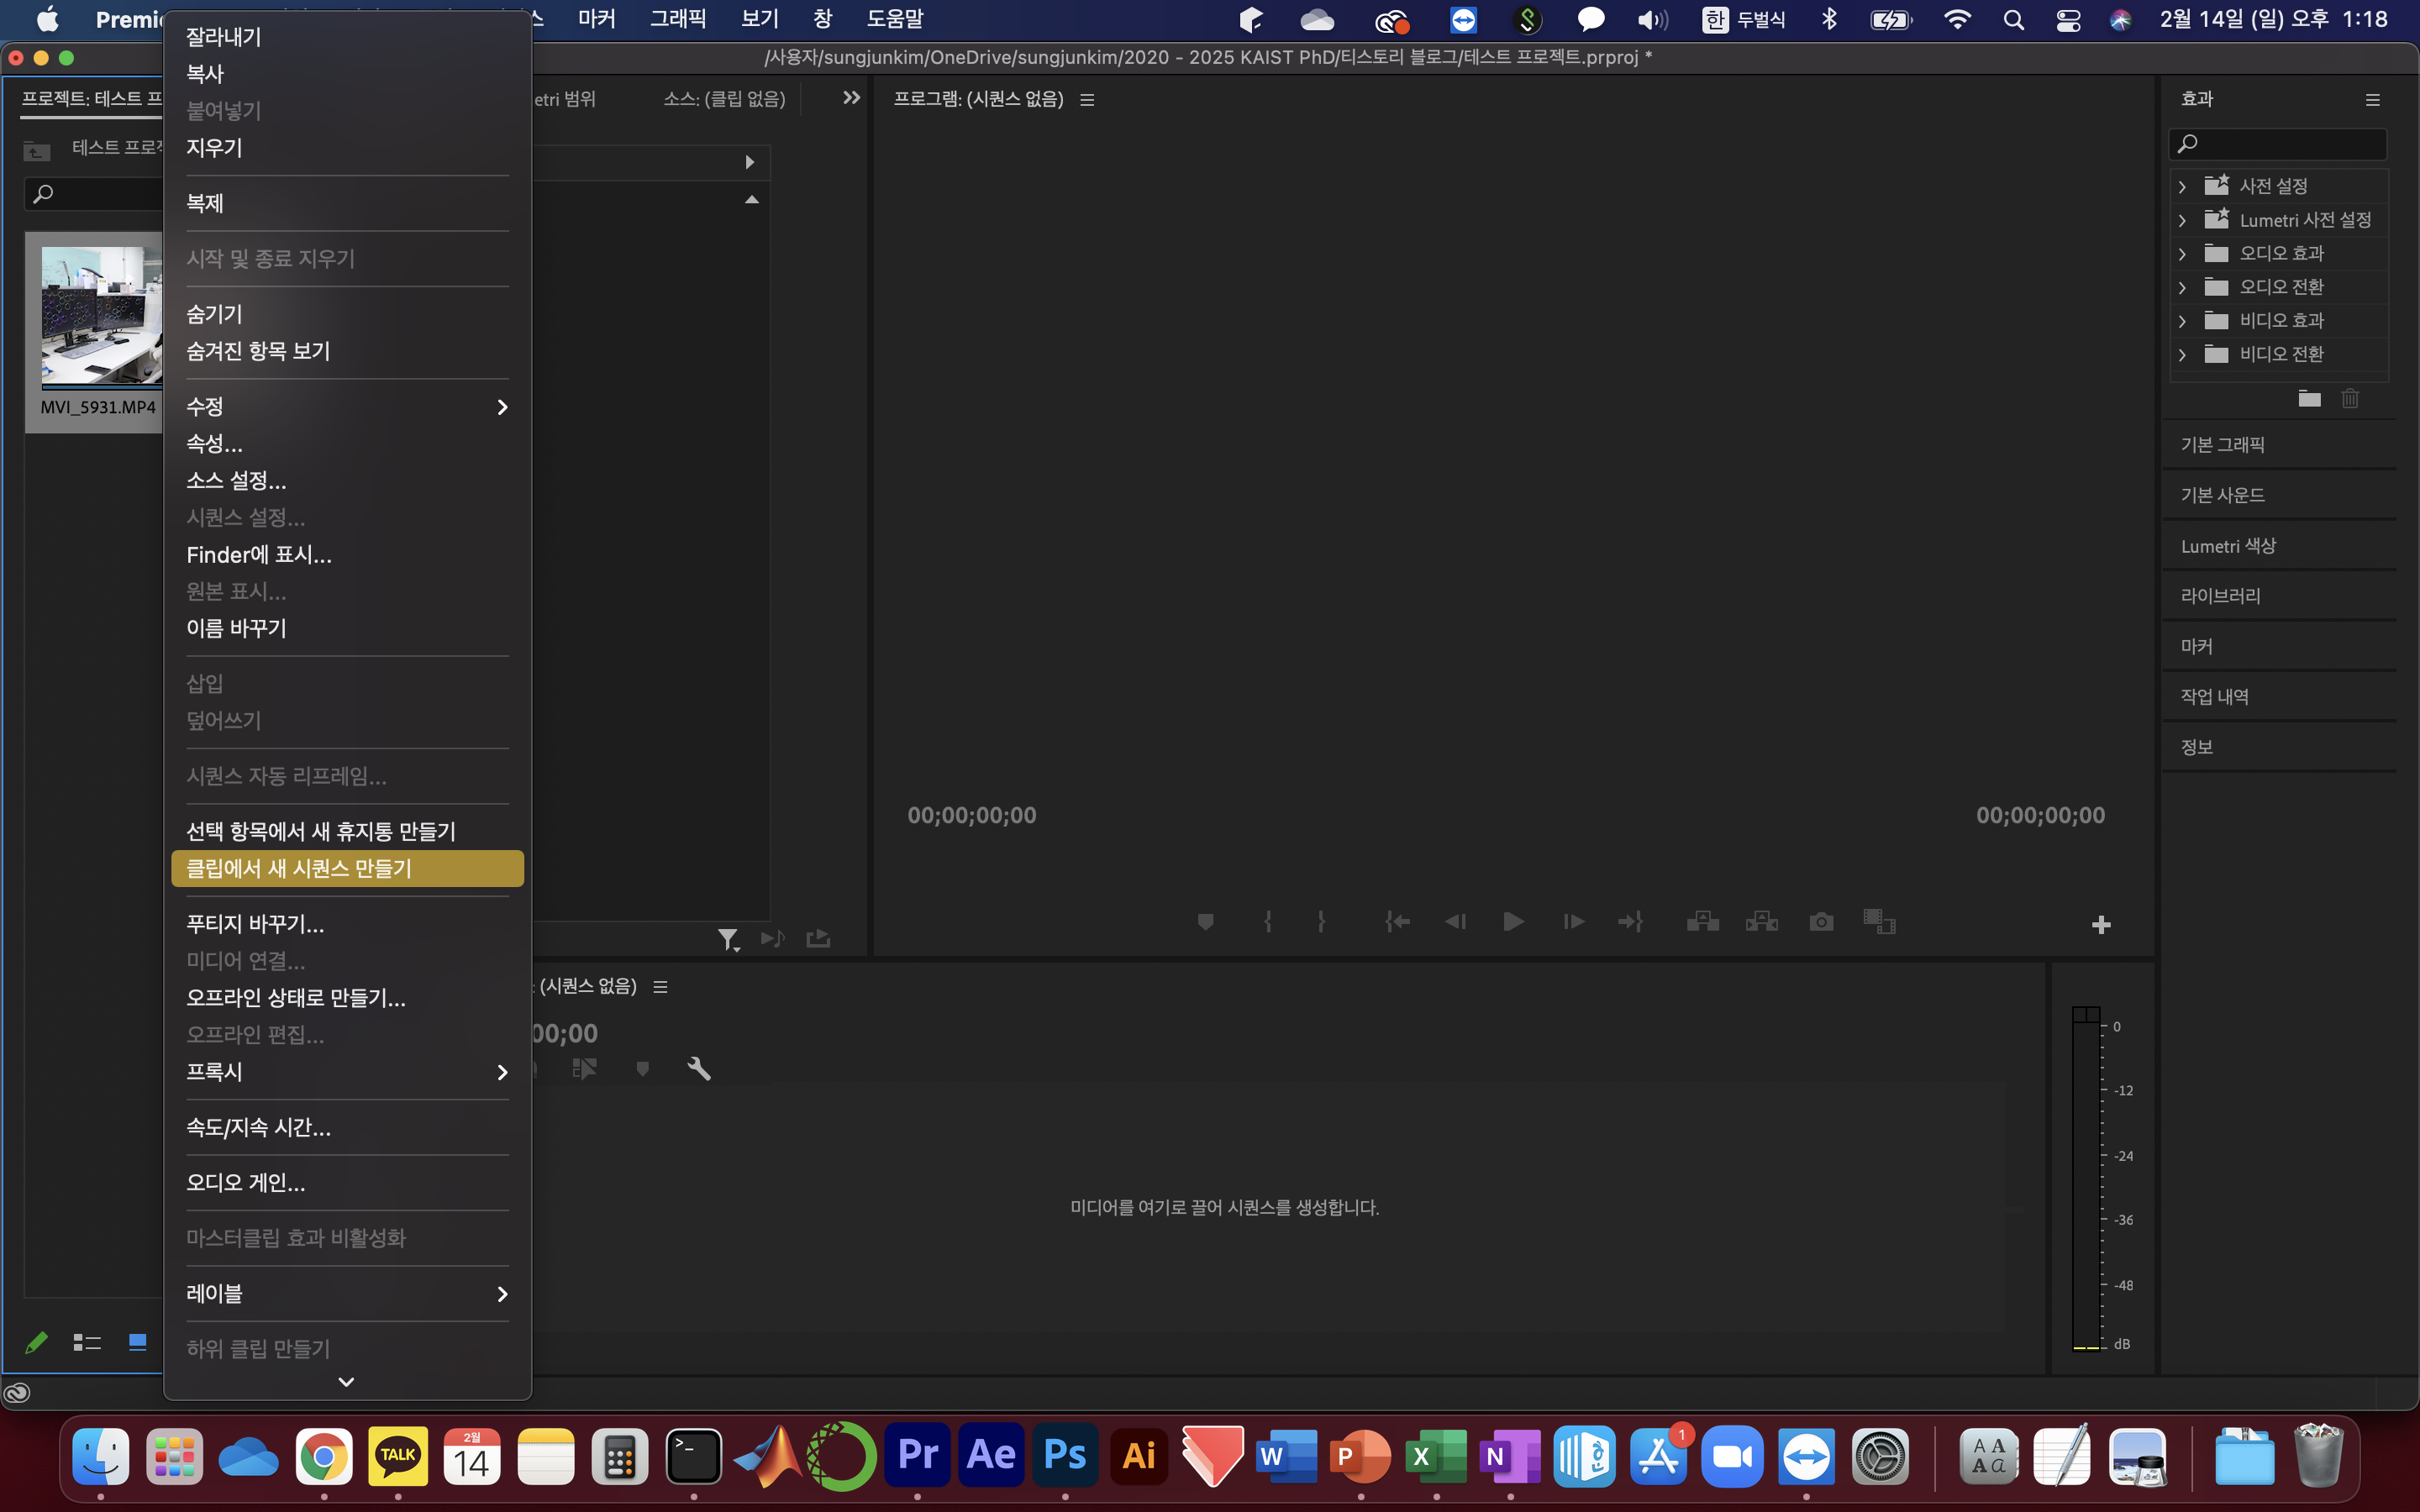Viewport: 2420px width, 1512px height.
Task: Click the Button Editor plus icon
Action: click(2101, 925)
